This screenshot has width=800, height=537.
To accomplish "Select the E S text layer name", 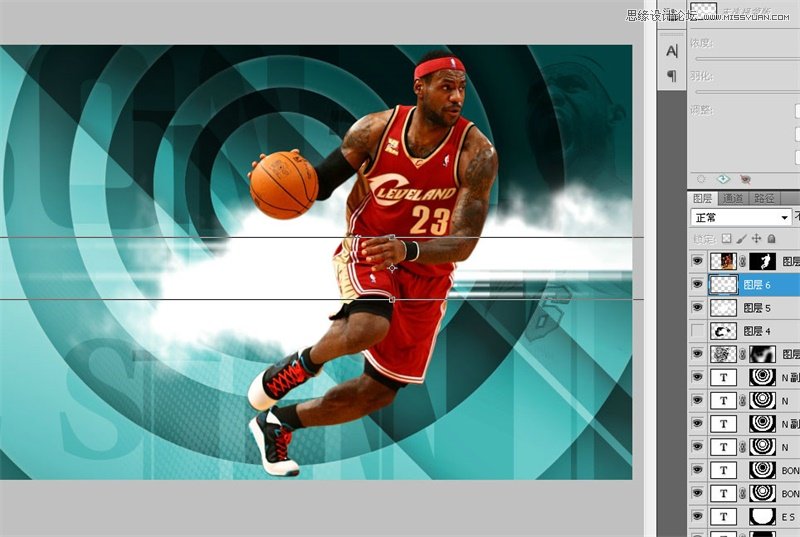I will tap(788, 517).
